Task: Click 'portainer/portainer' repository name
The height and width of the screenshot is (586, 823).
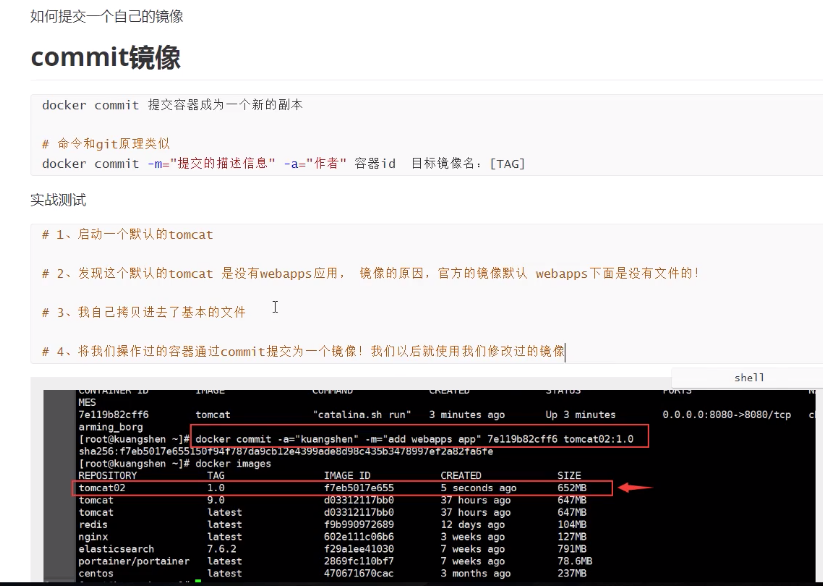Action: coord(134,561)
